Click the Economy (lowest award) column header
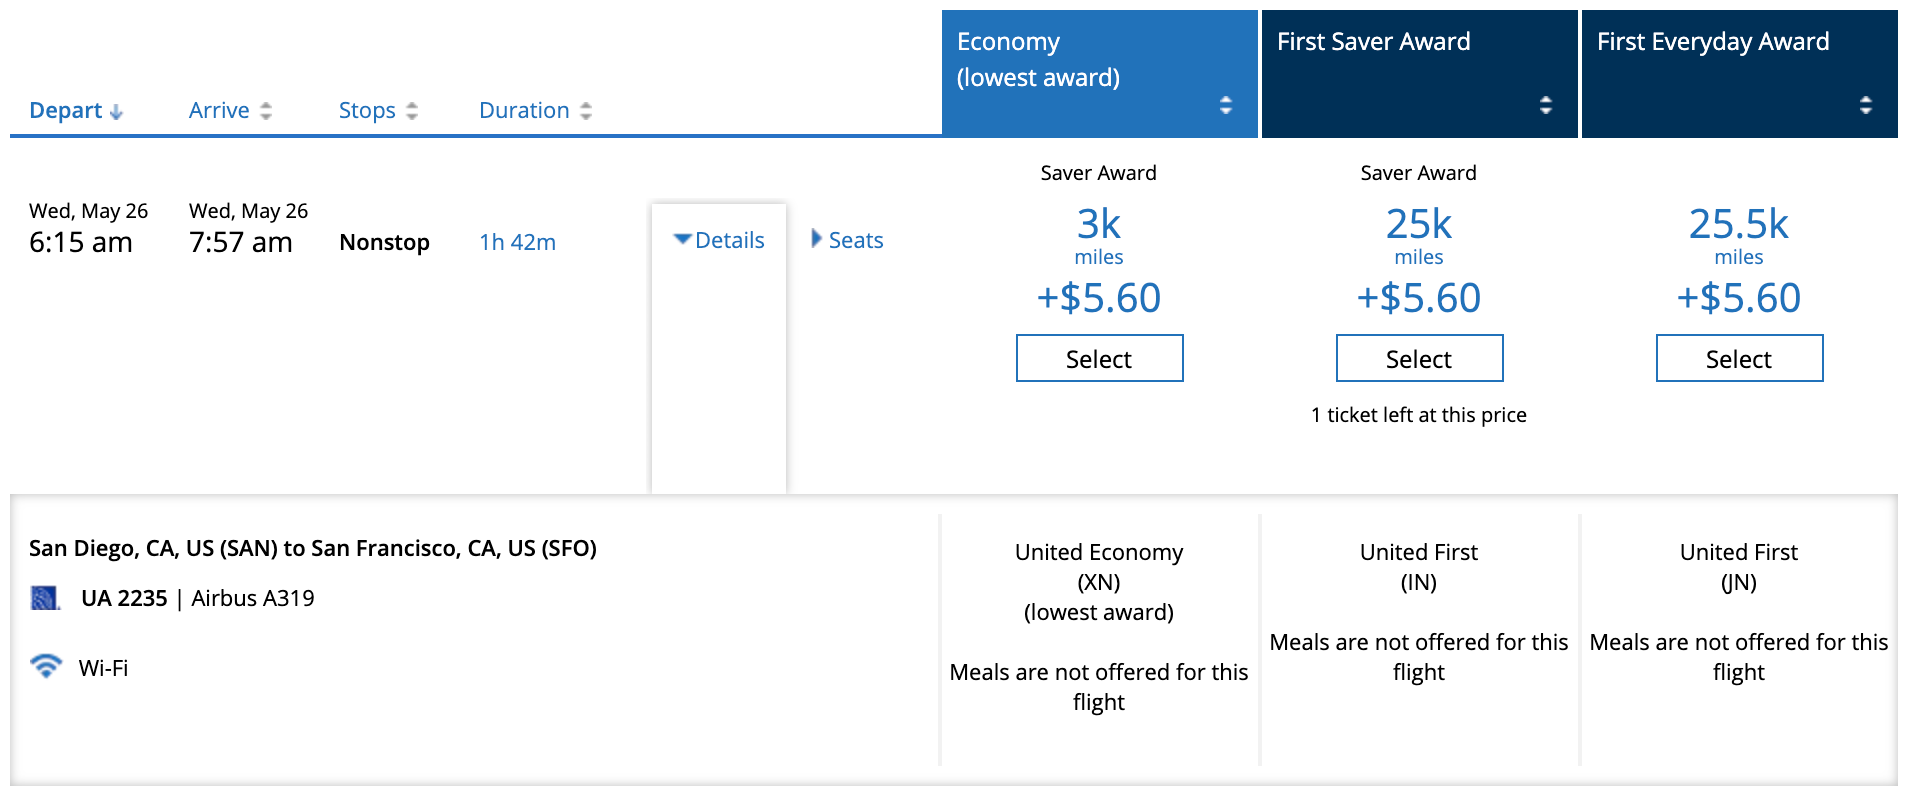Screen dimensions: 1908x788 (1038, 60)
